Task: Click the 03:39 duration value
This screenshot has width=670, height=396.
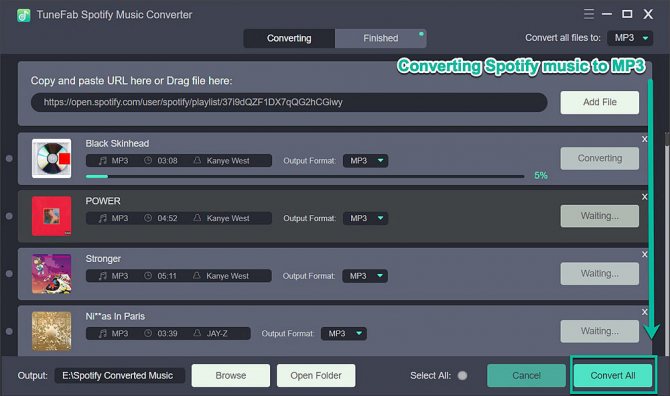Action: tap(167, 334)
